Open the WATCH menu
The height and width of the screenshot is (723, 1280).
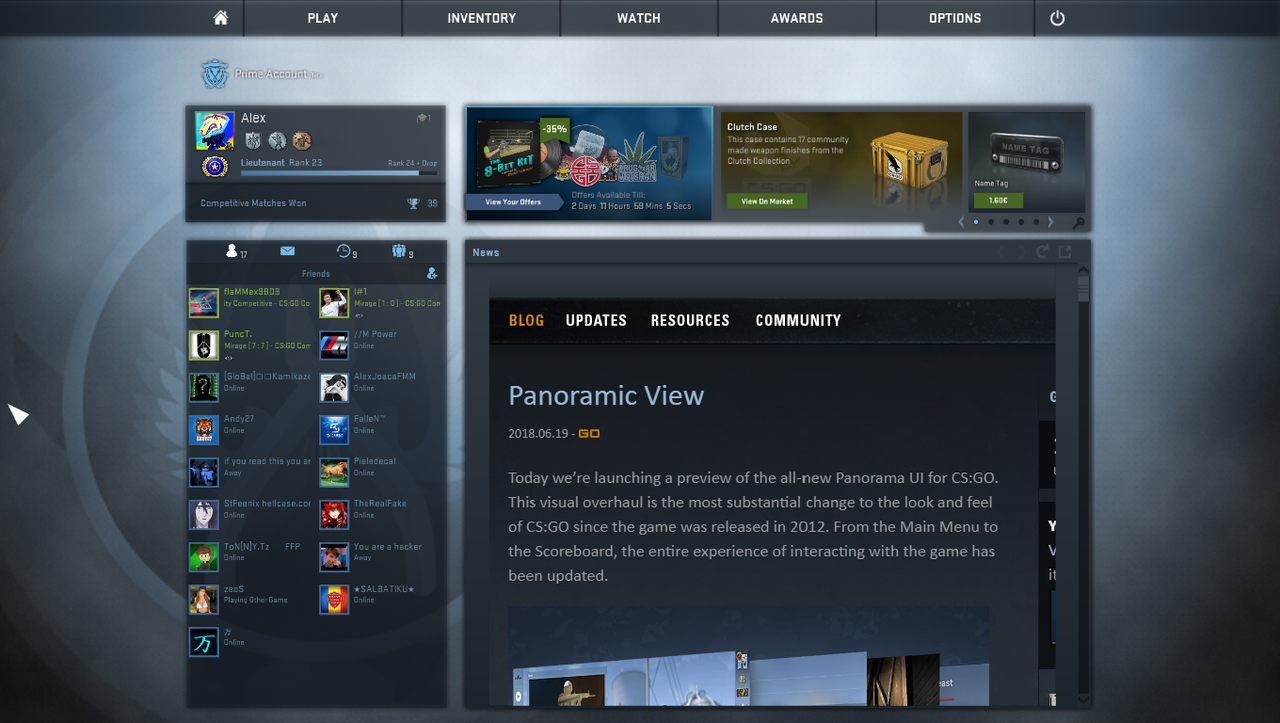click(639, 18)
